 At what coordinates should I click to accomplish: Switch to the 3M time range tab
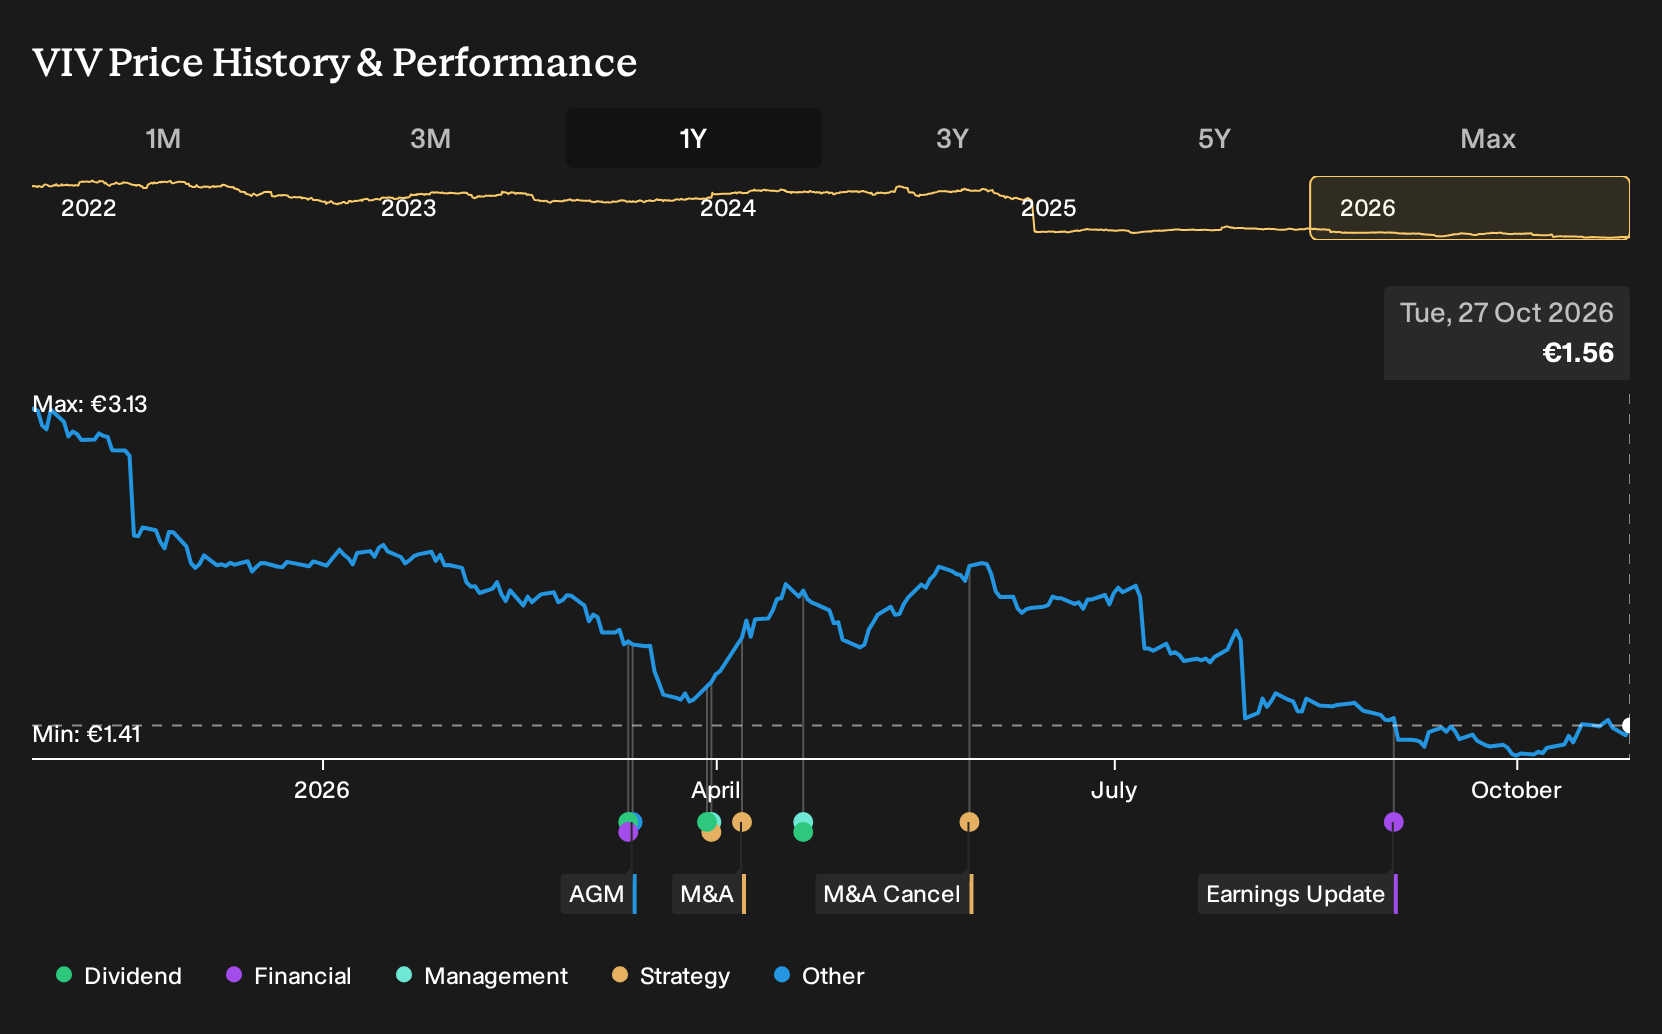point(430,138)
